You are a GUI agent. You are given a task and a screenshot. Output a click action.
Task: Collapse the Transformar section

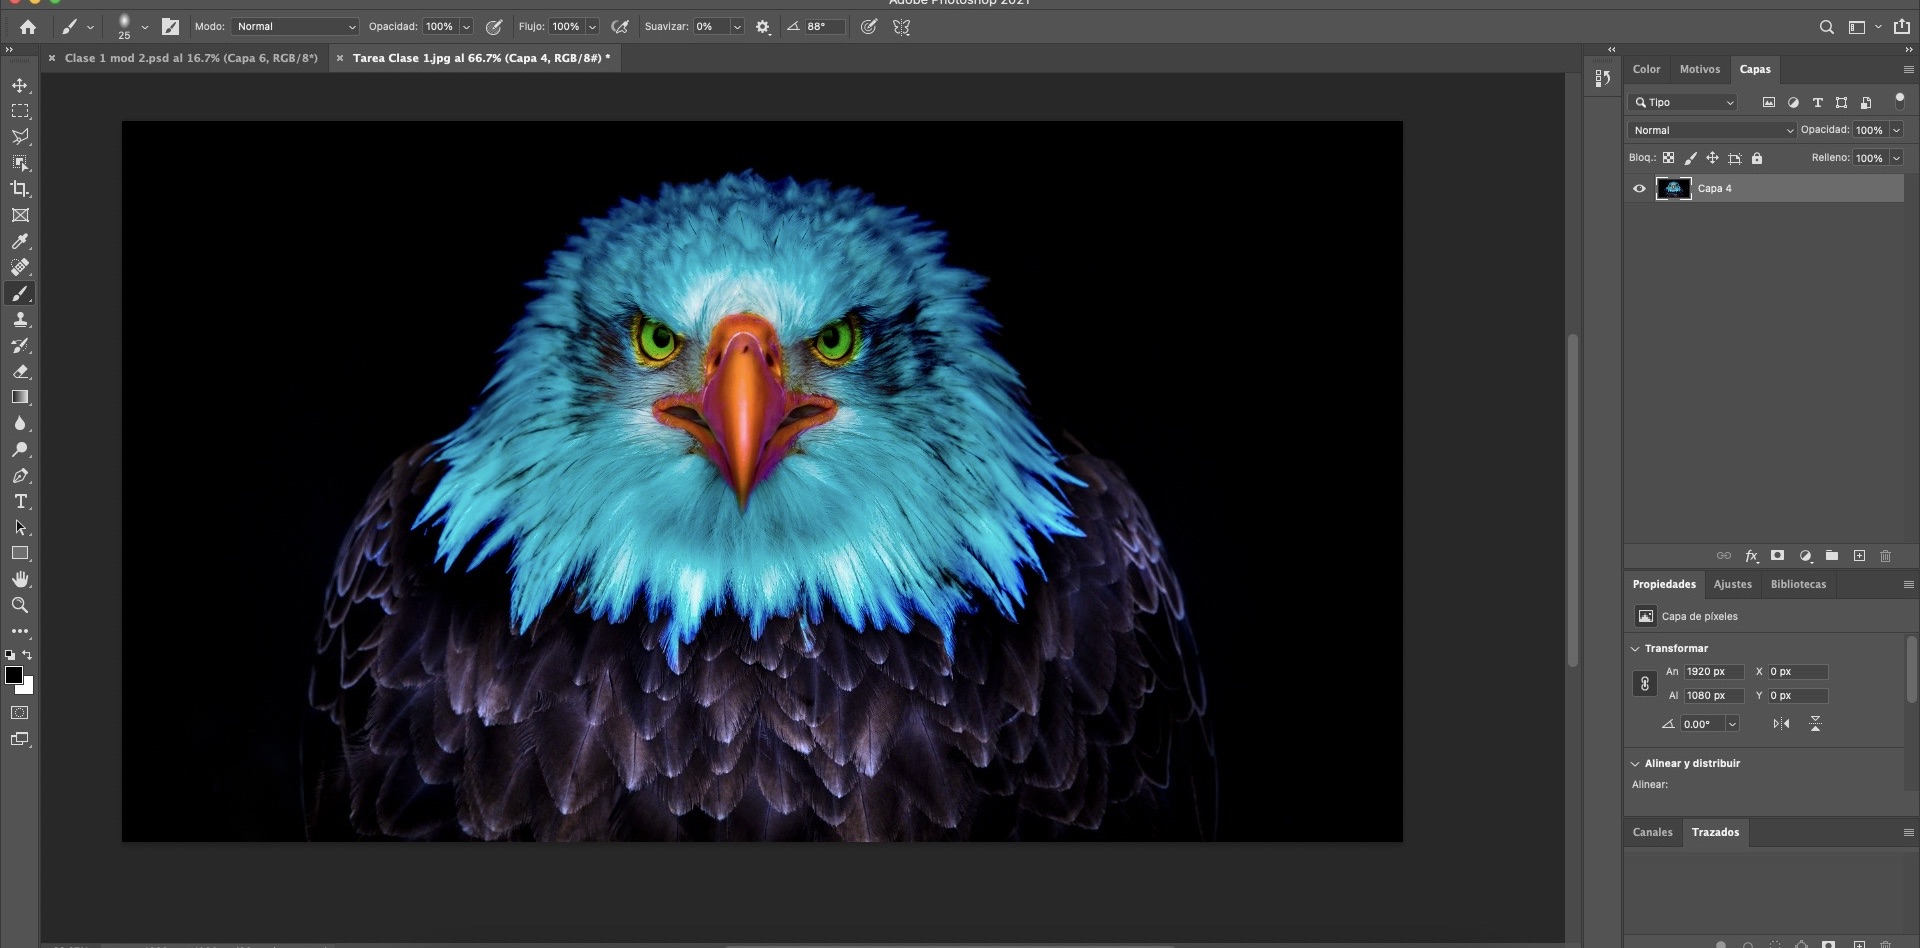coord(1635,648)
